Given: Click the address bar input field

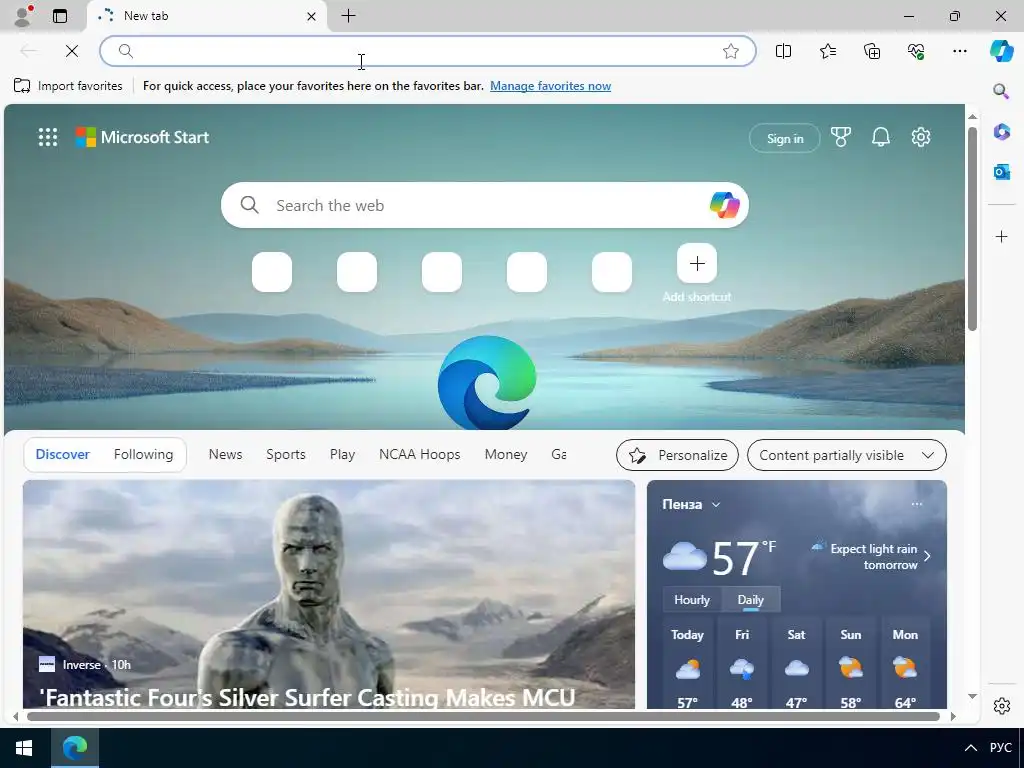Looking at the screenshot, I should pyautogui.click(x=428, y=51).
